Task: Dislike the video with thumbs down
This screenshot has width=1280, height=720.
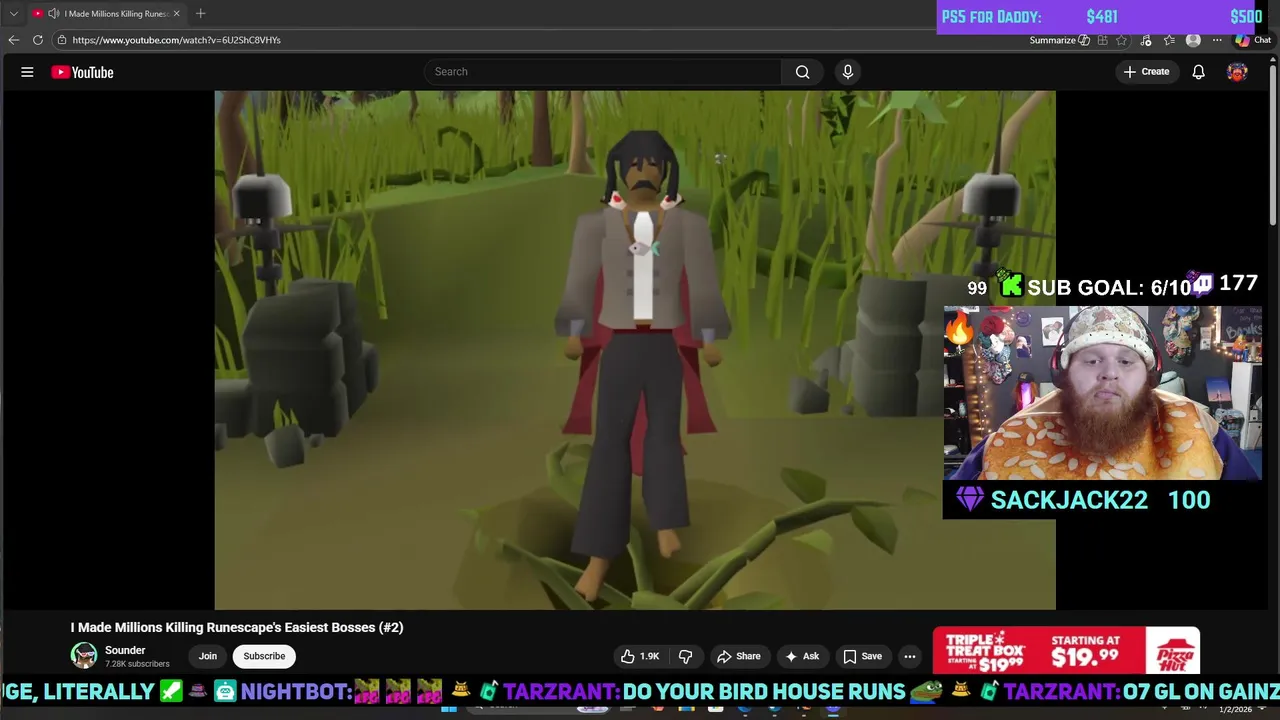Action: 685,656
